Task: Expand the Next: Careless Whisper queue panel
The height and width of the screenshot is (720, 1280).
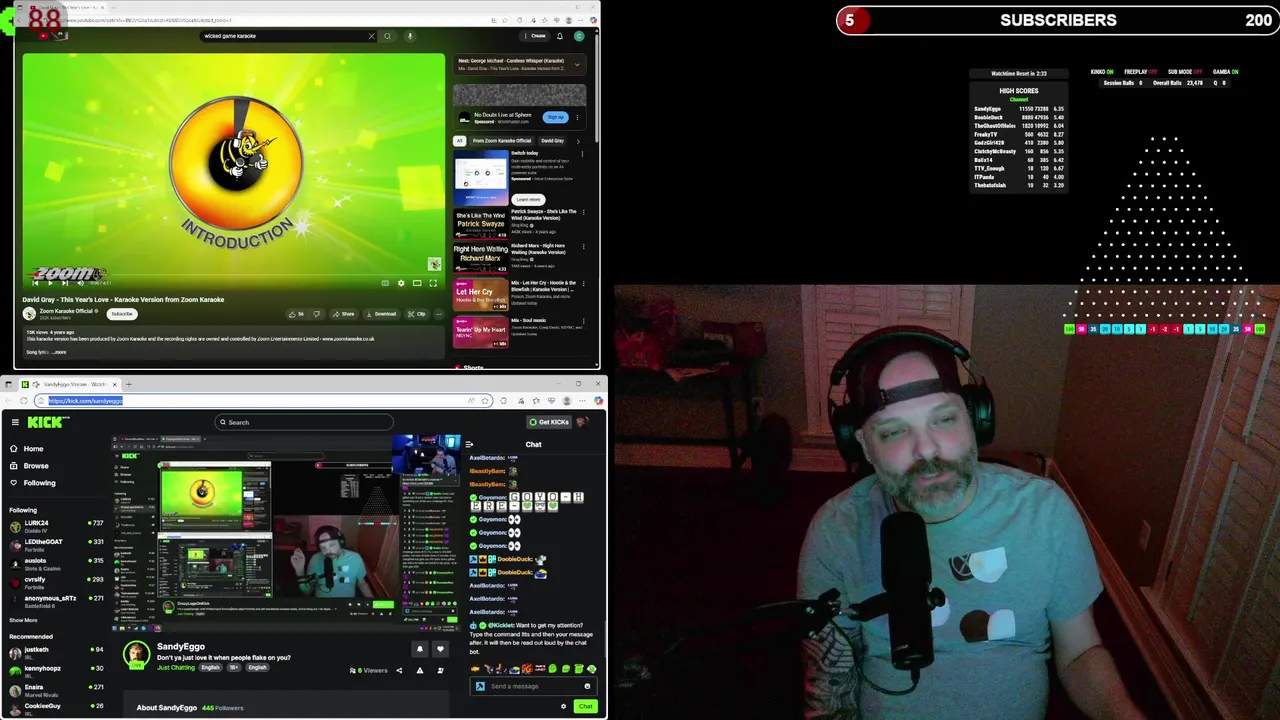Action: point(576,64)
